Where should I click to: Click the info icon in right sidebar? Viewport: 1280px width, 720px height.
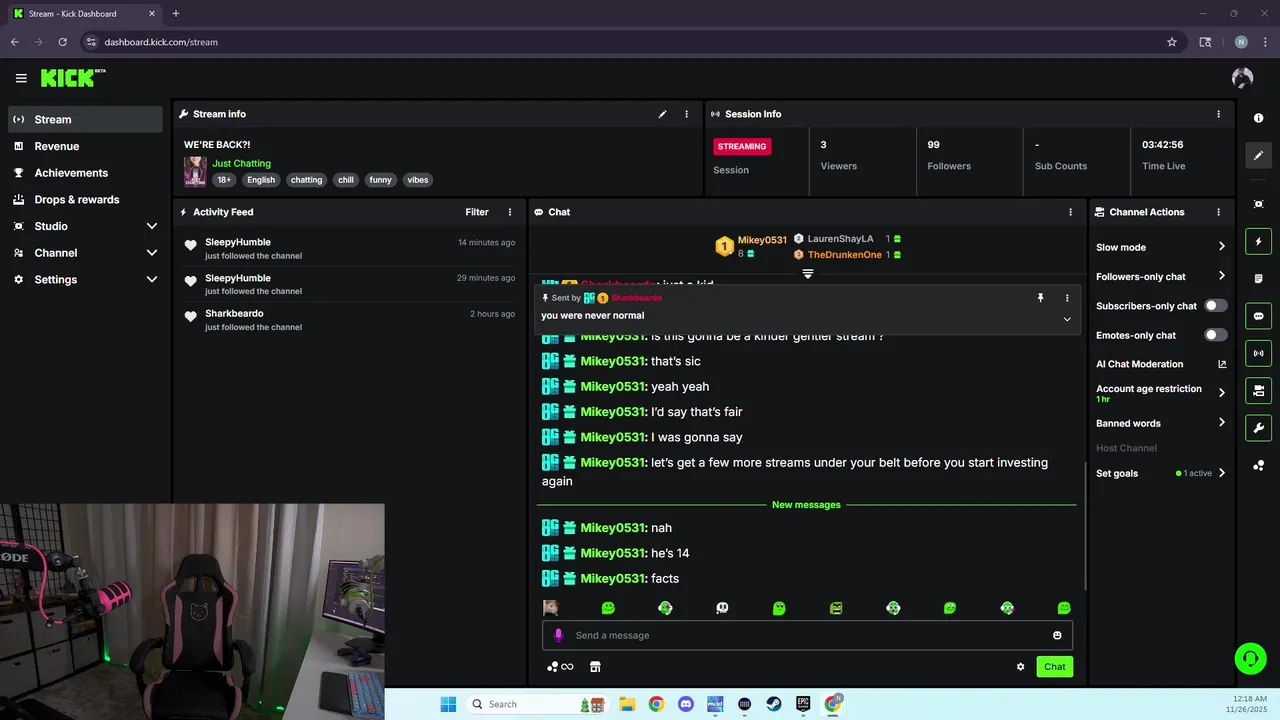click(1258, 118)
